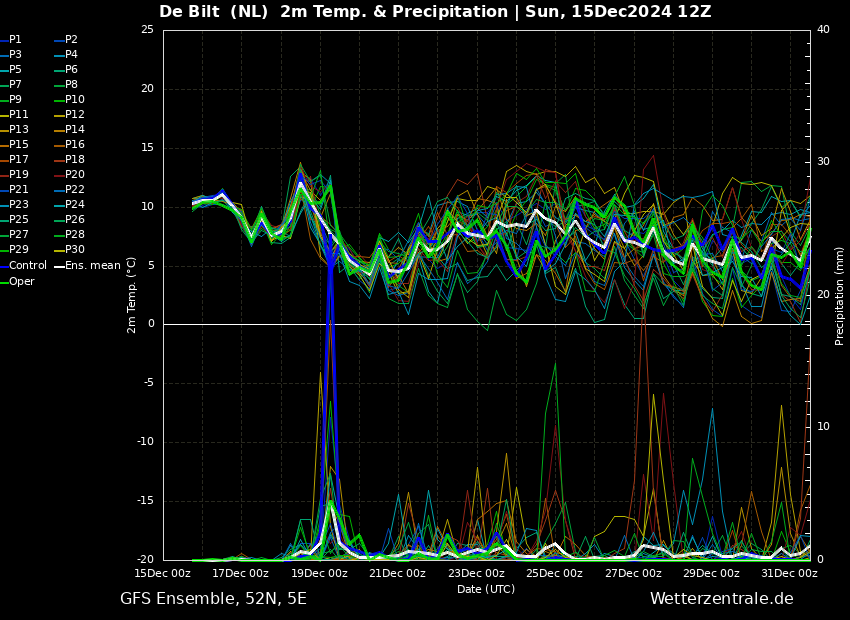Click the Ens. mean legend entry

click(x=92, y=266)
